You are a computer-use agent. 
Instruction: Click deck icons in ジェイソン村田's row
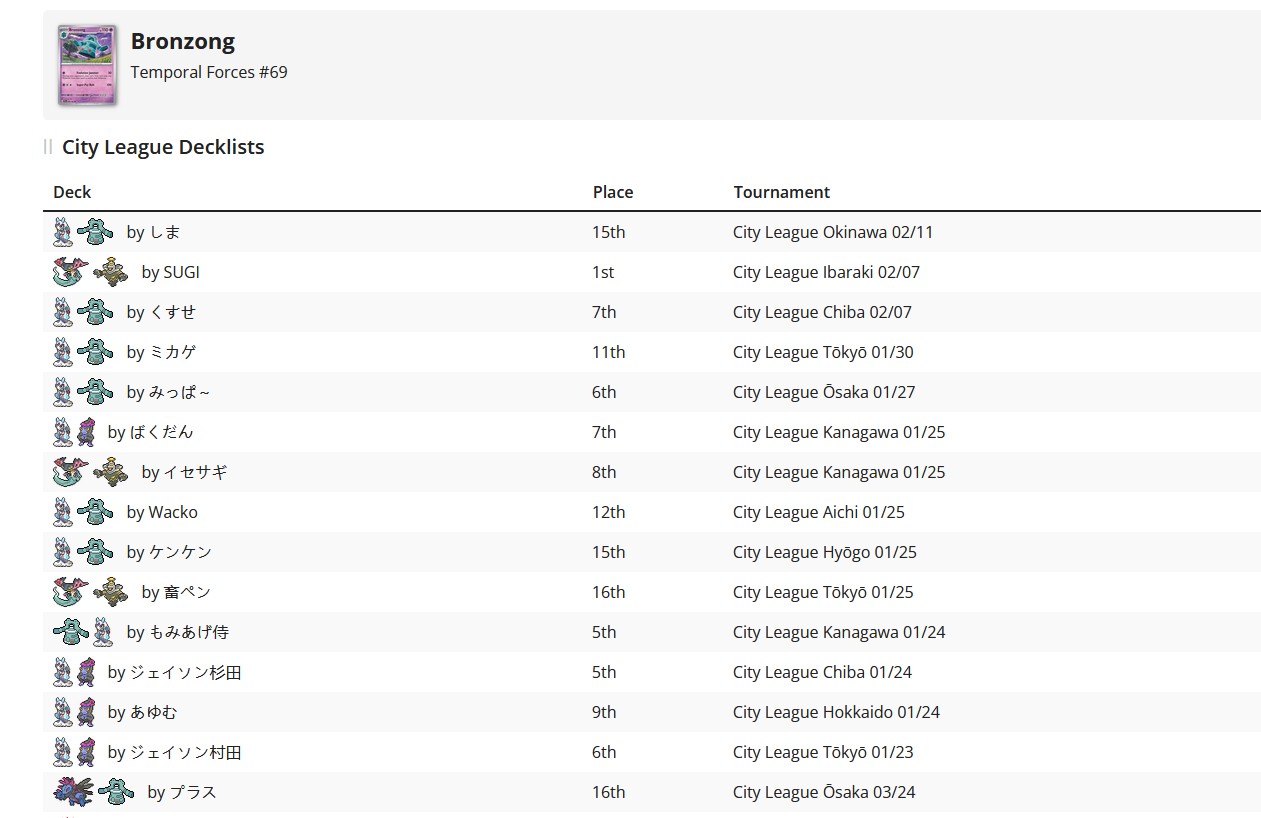pos(74,752)
